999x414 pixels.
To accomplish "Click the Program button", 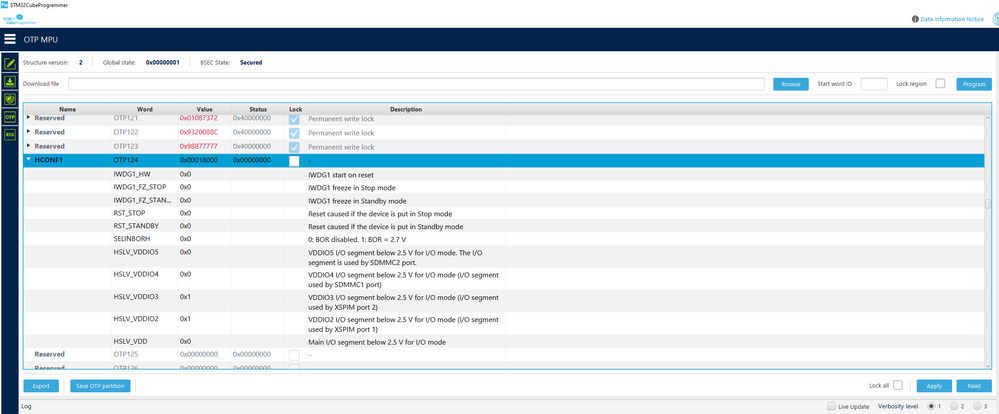I will pyautogui.click(x=974, y=84).
